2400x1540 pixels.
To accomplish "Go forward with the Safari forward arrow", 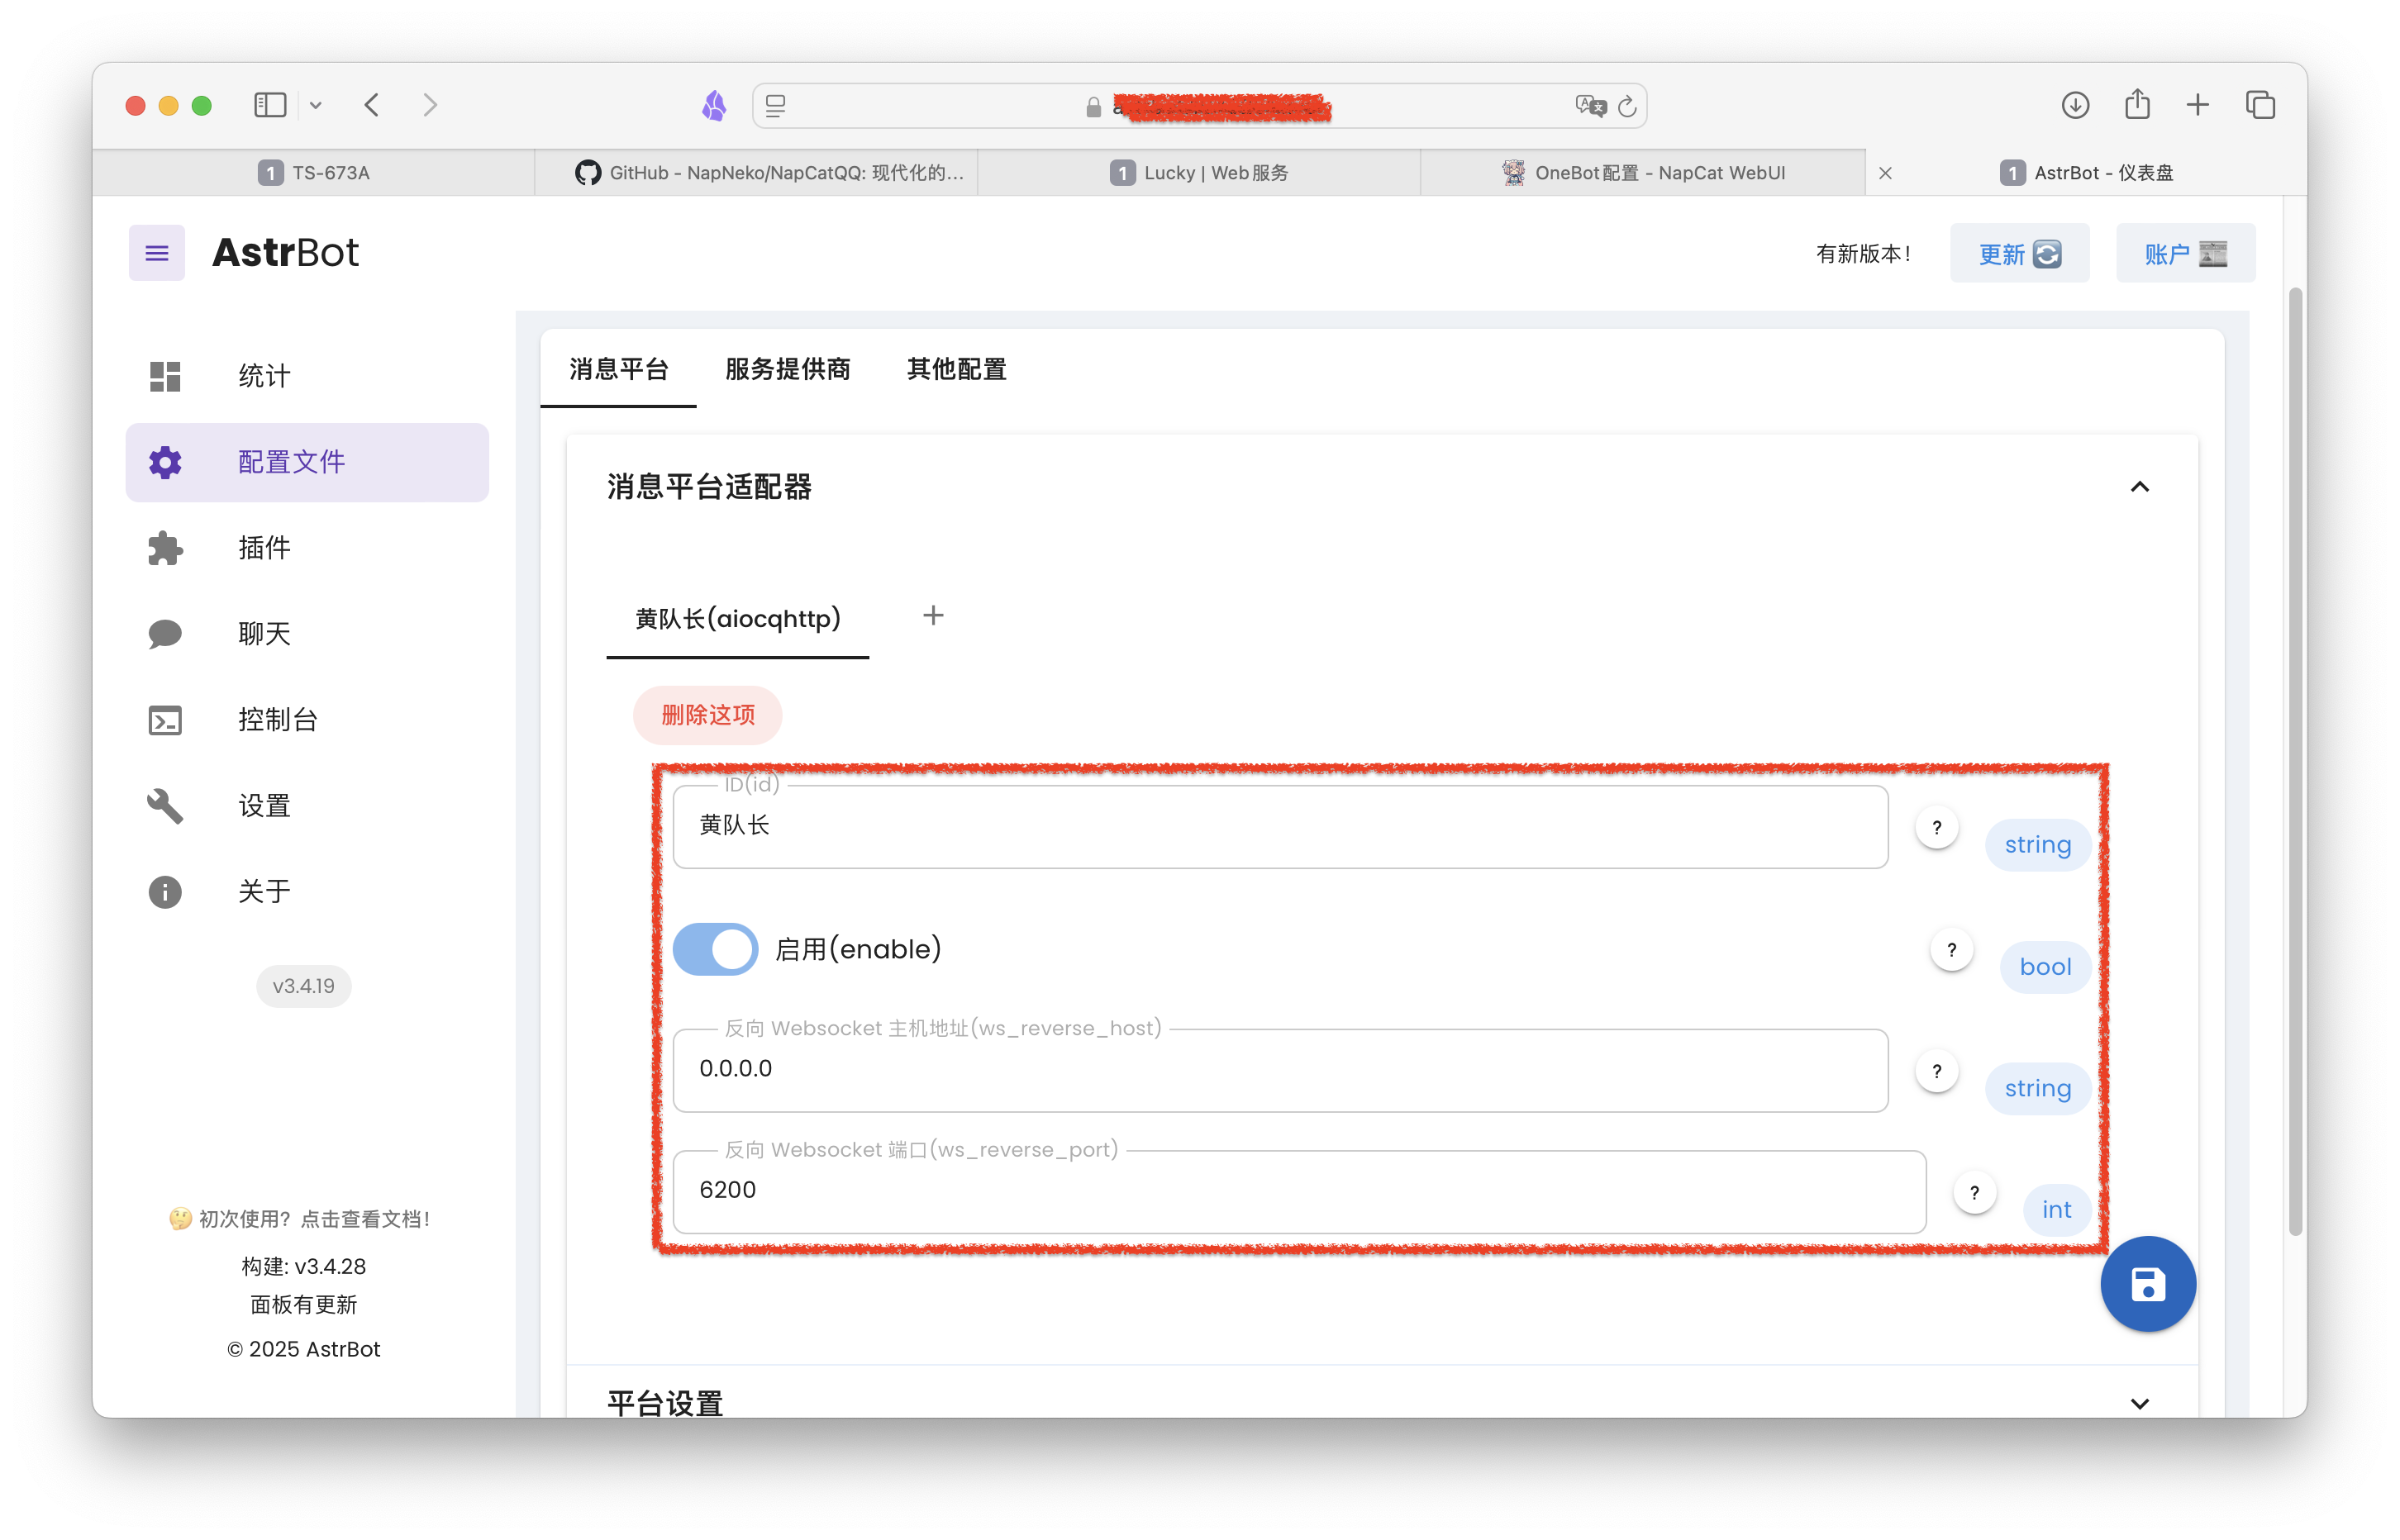I will pos(430,105).
